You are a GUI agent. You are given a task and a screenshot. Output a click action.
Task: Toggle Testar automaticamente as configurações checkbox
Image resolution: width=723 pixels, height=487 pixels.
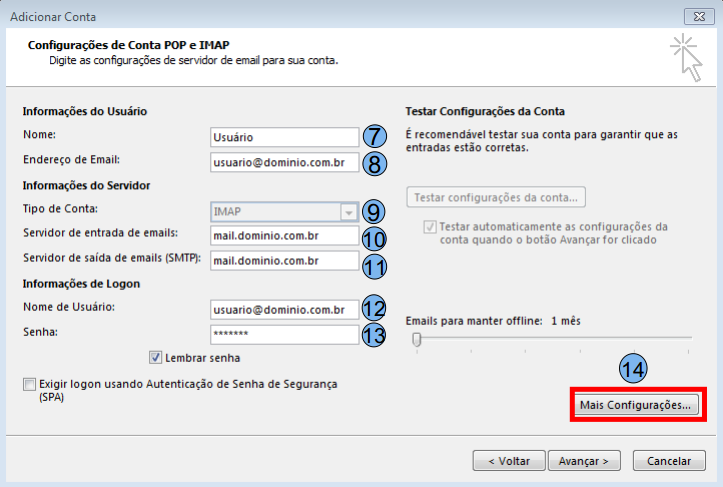point(432,227)
